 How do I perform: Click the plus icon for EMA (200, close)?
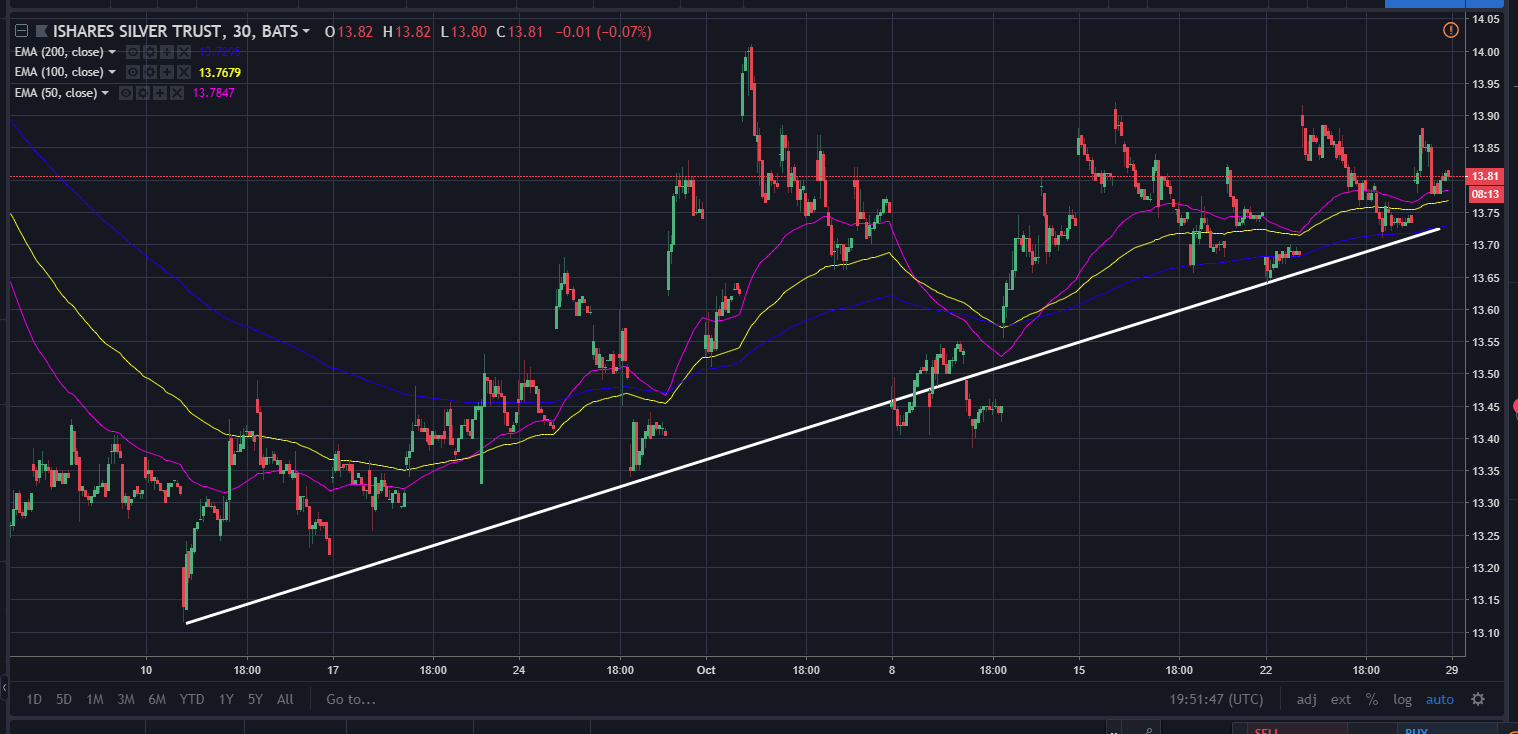(x=168, y=52)
